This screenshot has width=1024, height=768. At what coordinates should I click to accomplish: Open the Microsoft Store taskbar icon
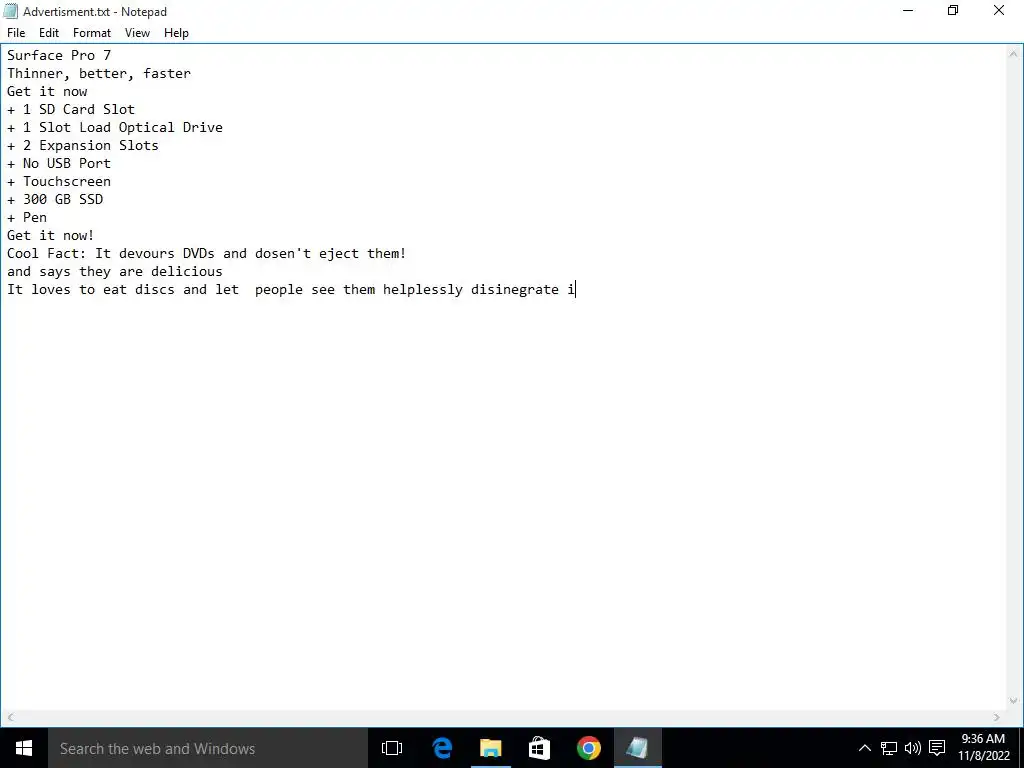(x=539, y=748)
